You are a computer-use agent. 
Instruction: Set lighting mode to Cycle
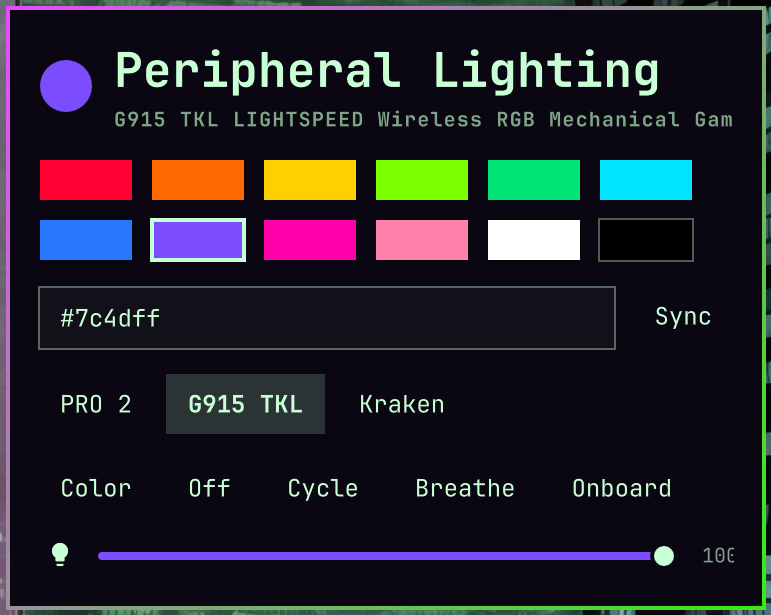click(x=323, y=488)
